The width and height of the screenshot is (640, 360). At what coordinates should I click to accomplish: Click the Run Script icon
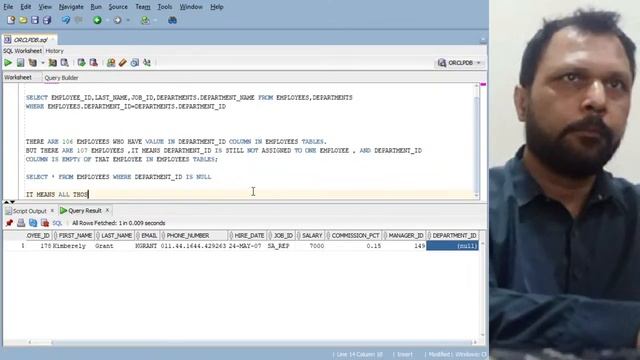20,62
